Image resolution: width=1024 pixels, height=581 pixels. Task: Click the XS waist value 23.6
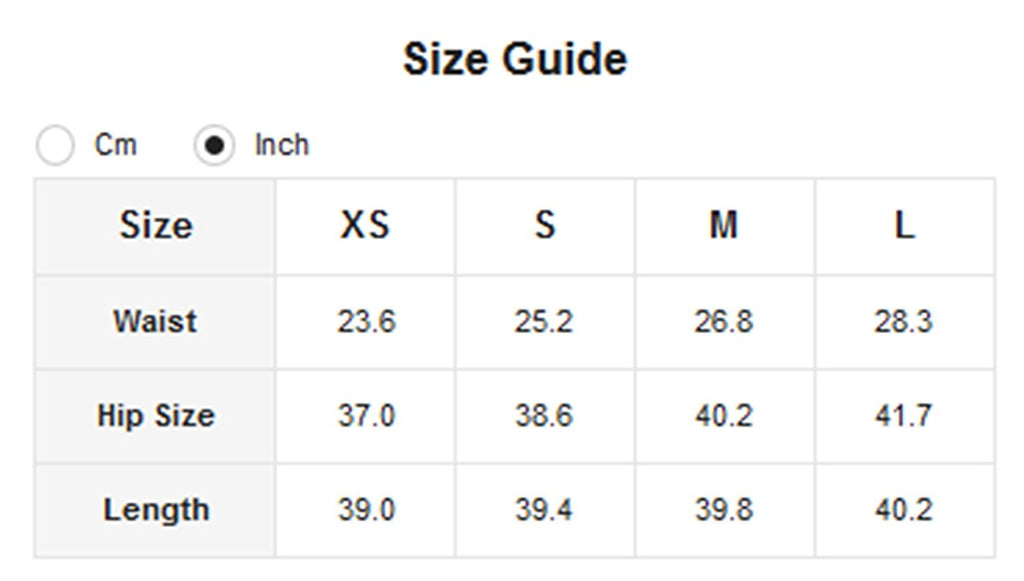[366, 322]
